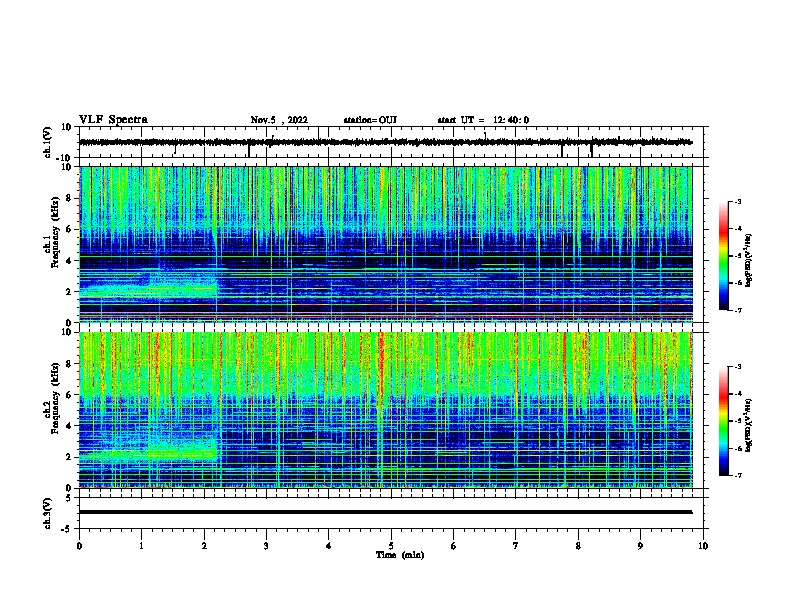
Task: Click the "6" kHz tick on ch.1 spectrogram
Action: (x=69, y=229)
